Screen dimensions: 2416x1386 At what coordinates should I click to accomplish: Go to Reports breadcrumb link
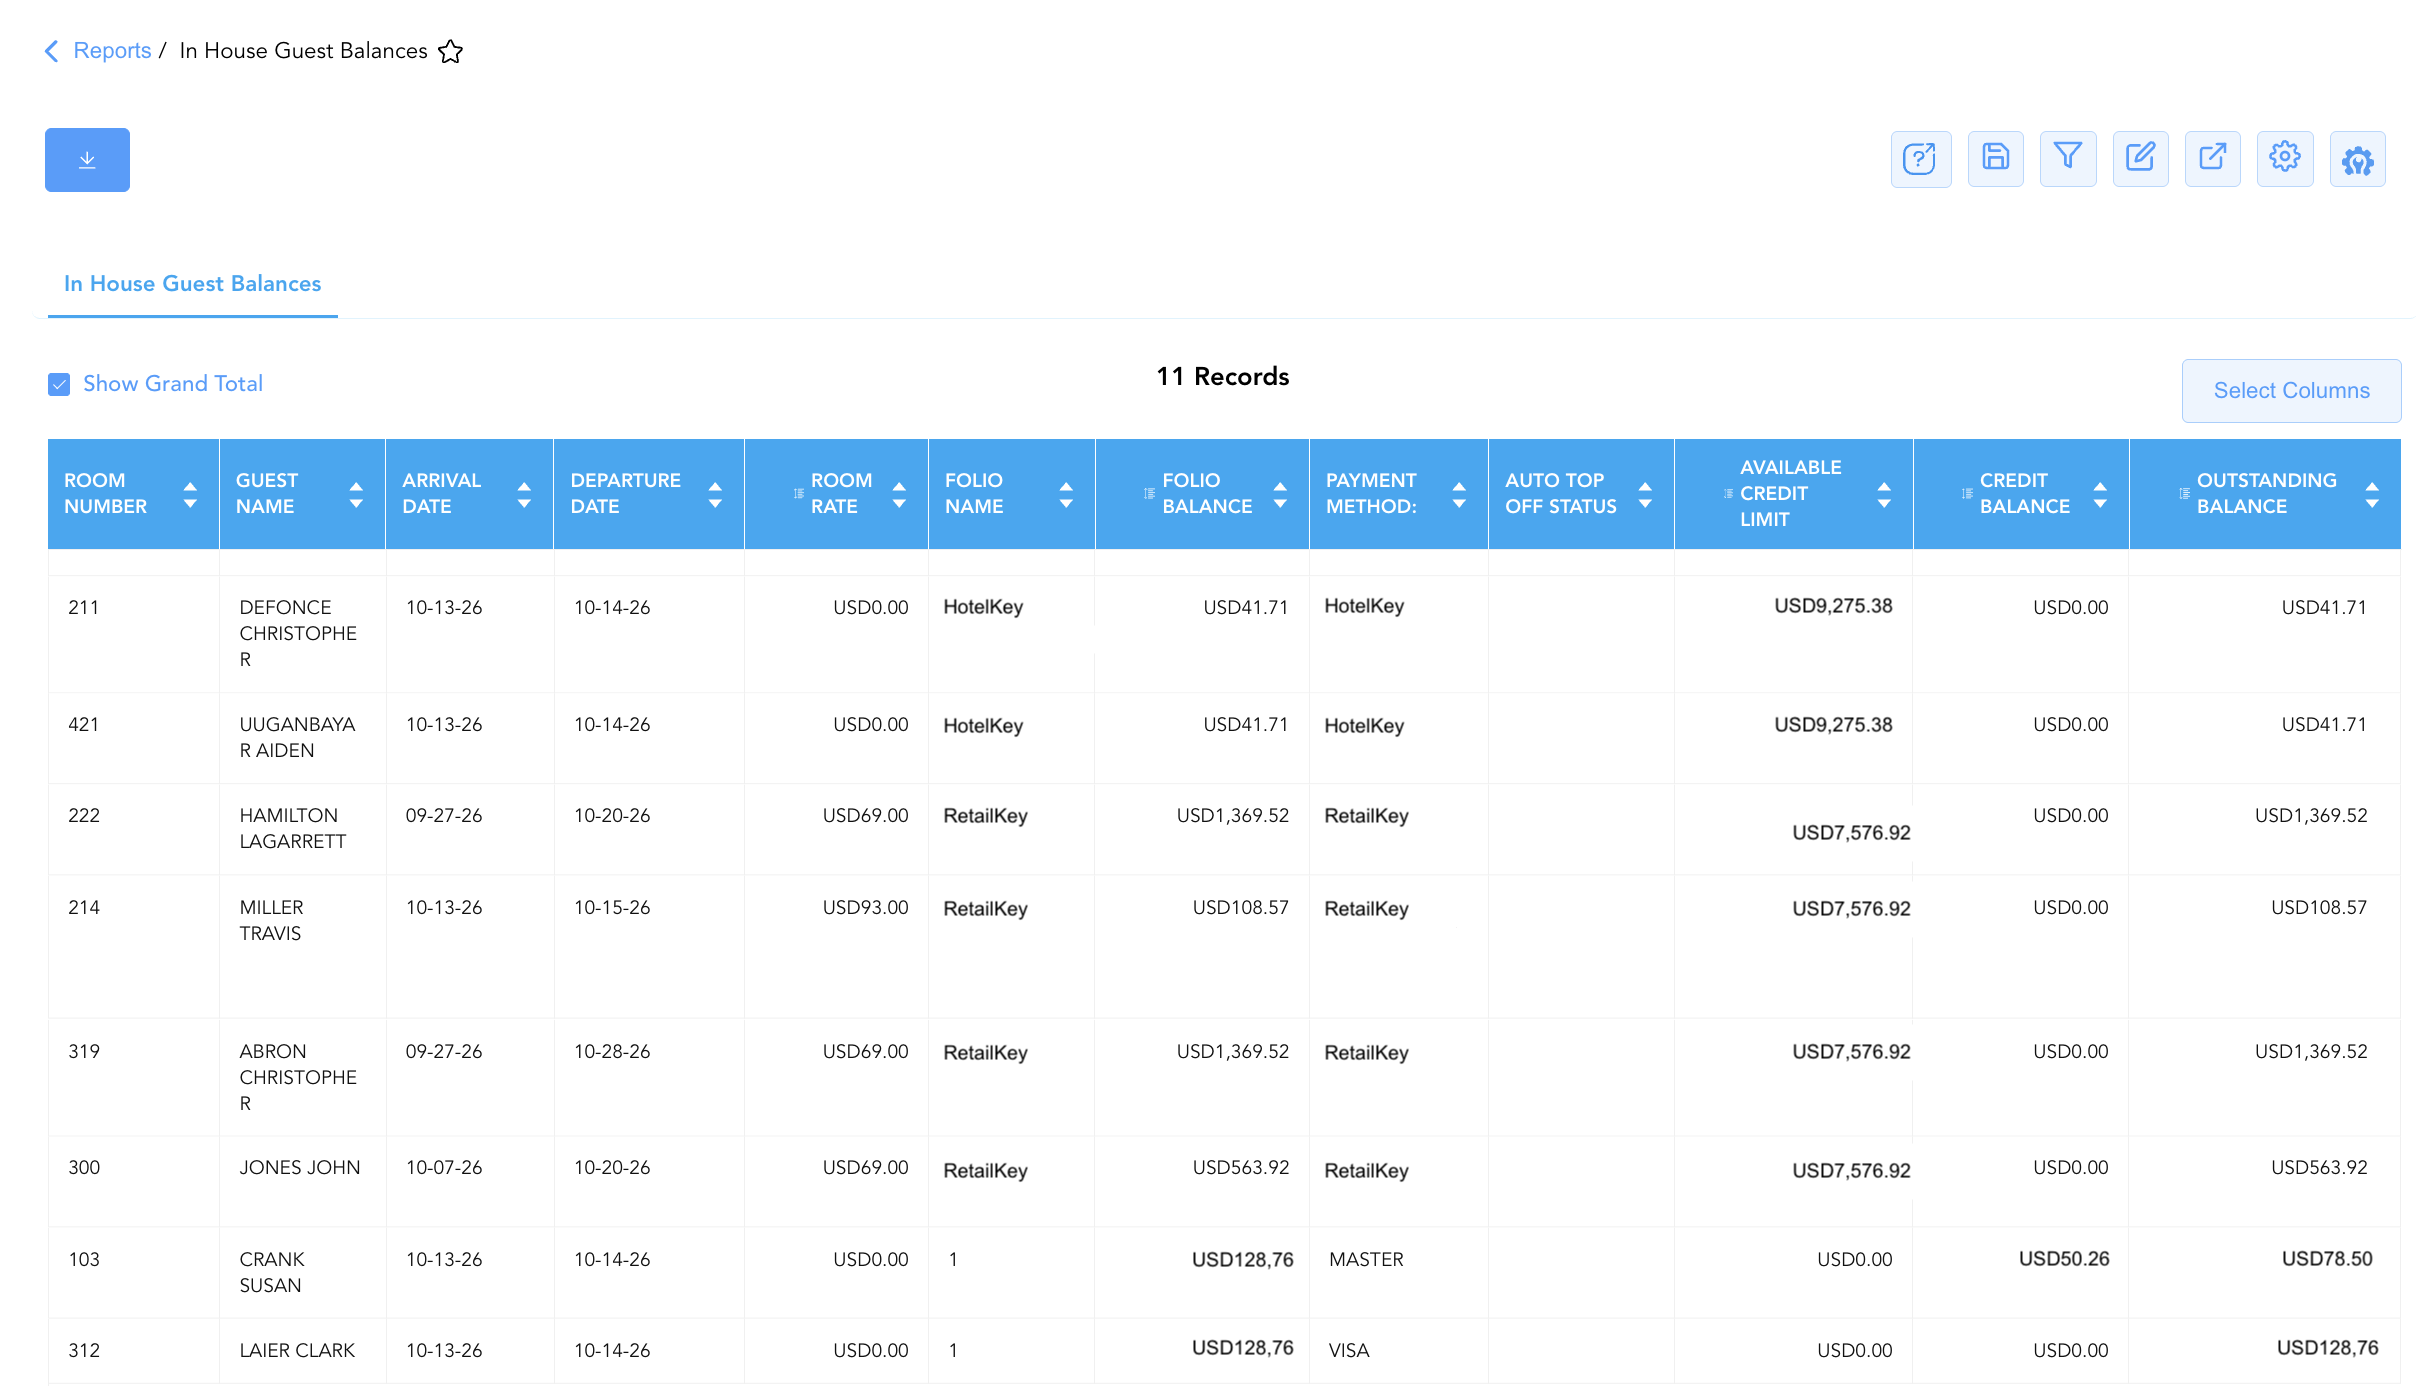pos(112,51)
